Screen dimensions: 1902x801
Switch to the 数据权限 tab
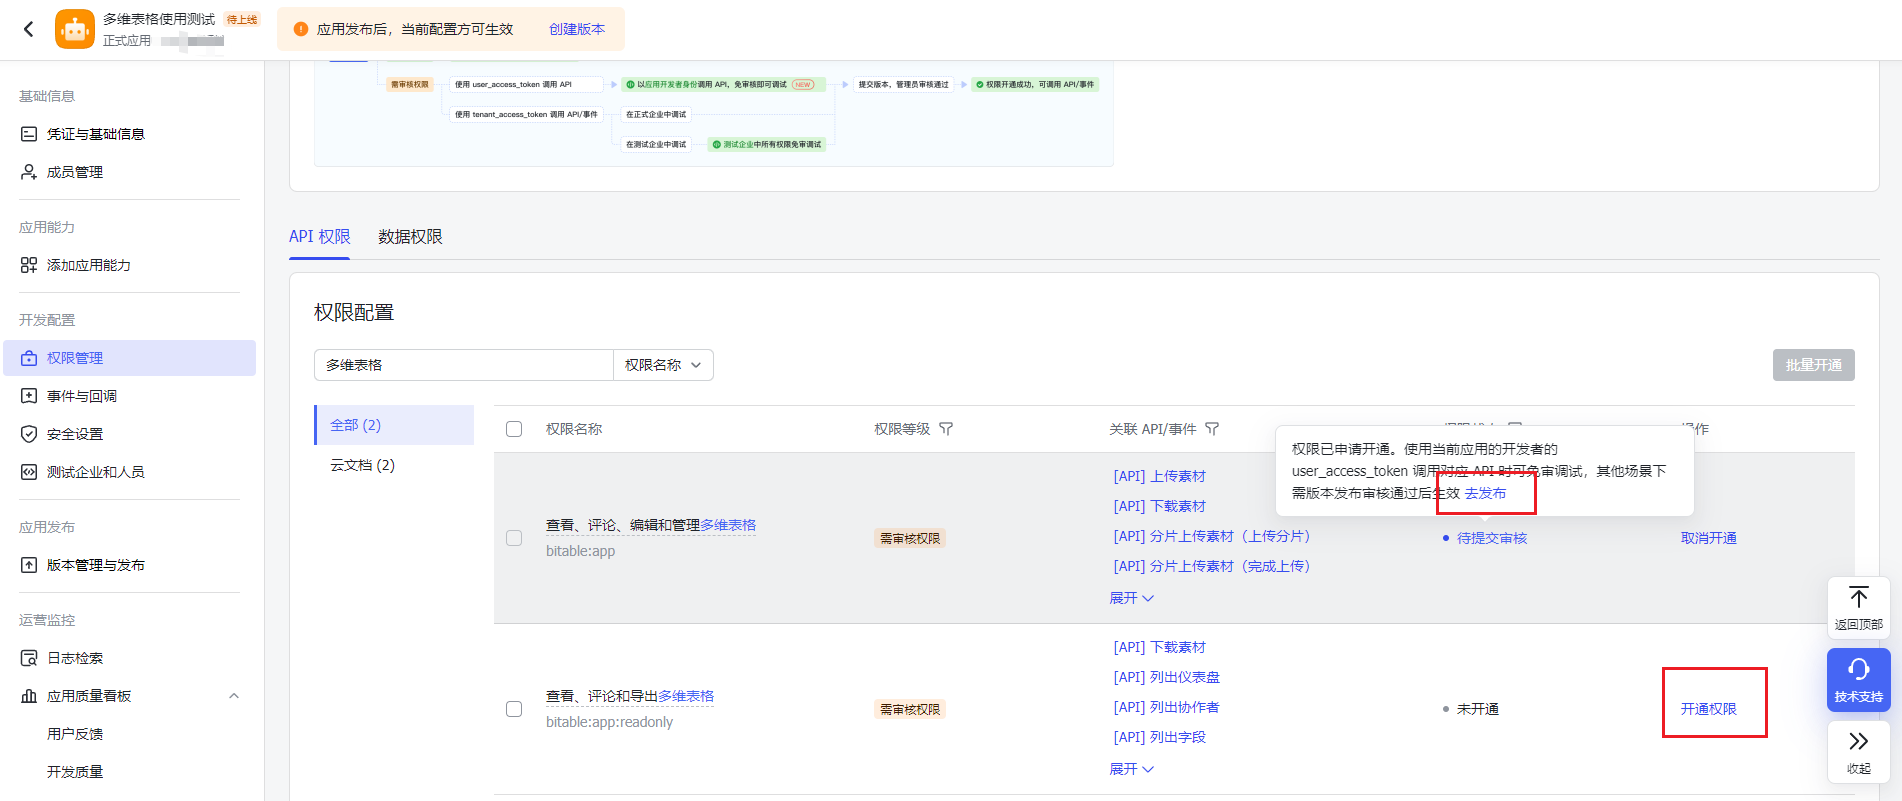pyautogui.click(x=410, y=237)
